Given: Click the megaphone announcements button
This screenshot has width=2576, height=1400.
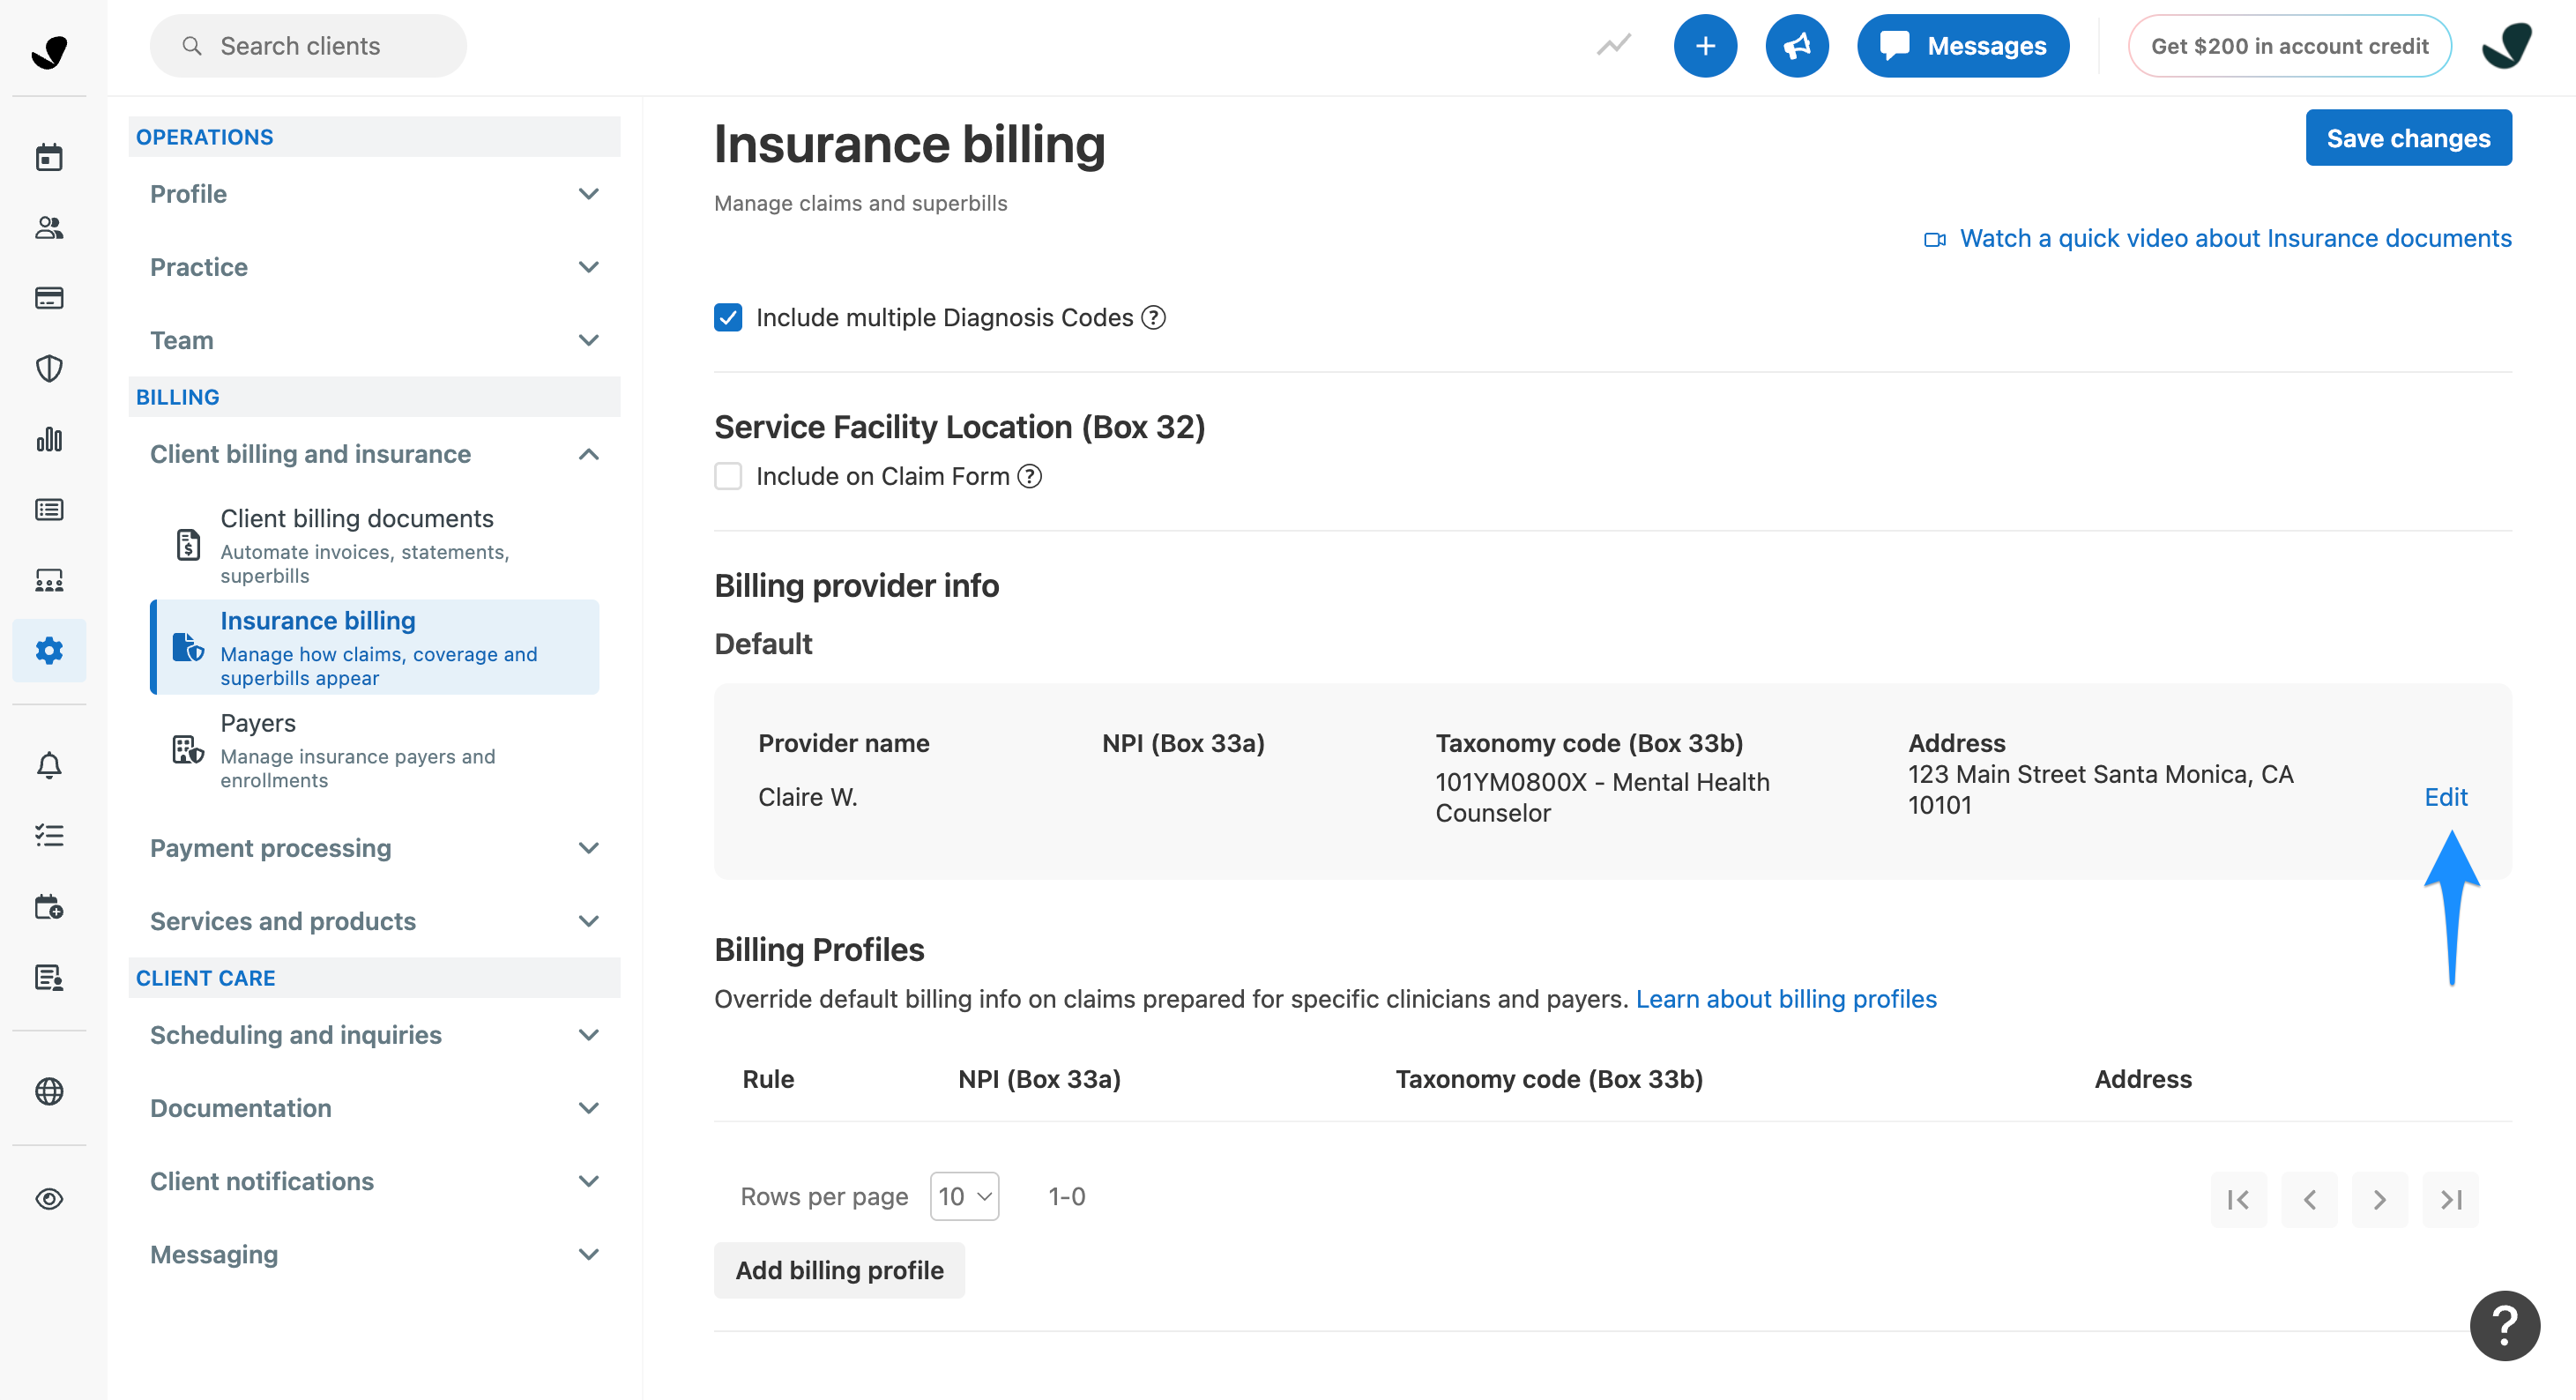Looking at the screenshot, I should (1796, 46).
